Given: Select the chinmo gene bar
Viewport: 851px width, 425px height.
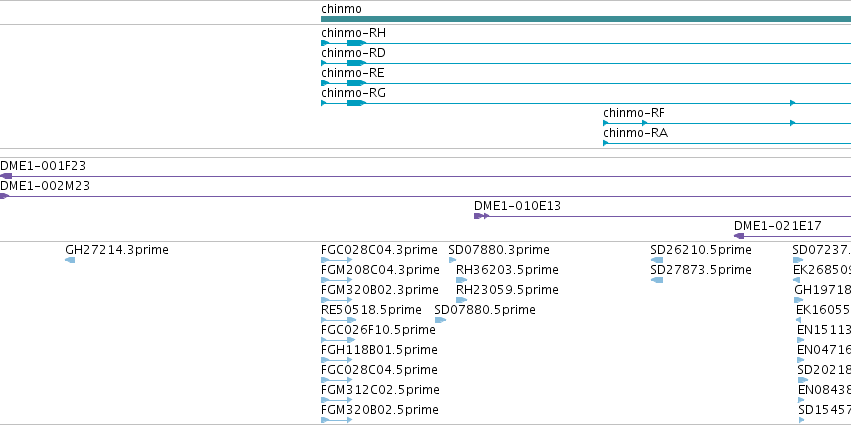Looking at the screenshot, I should (586, 19).
